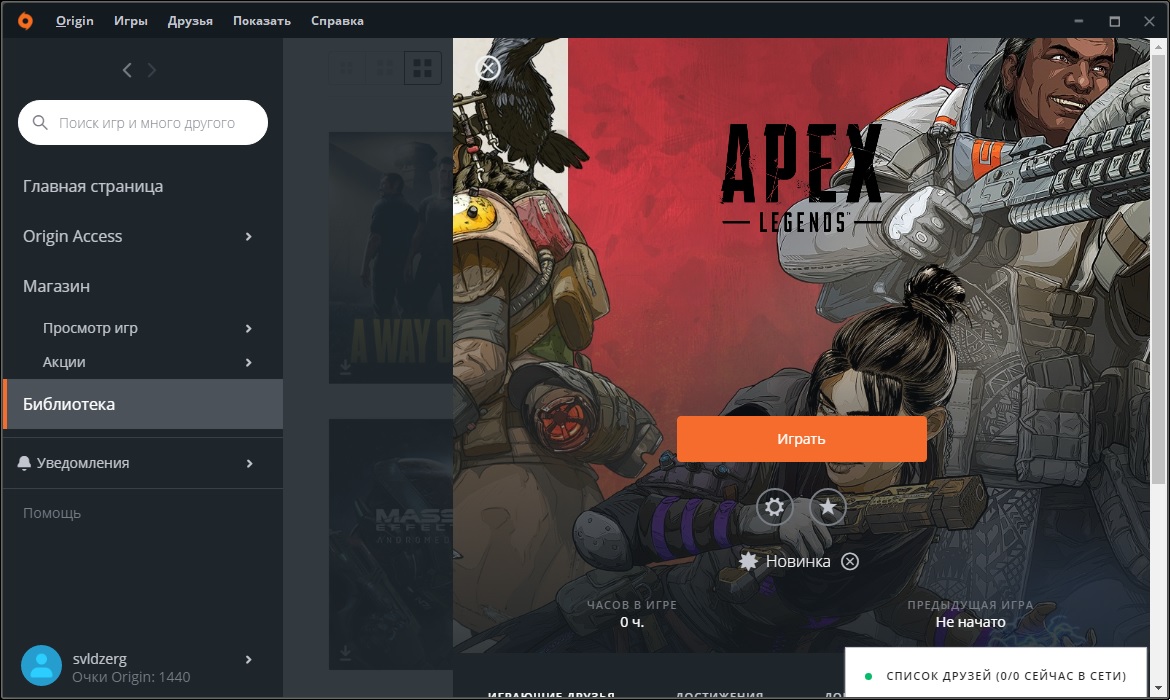Open the Список друзей chat bar
This screenshot has height=700, width=1170.
tap(995, 672)
